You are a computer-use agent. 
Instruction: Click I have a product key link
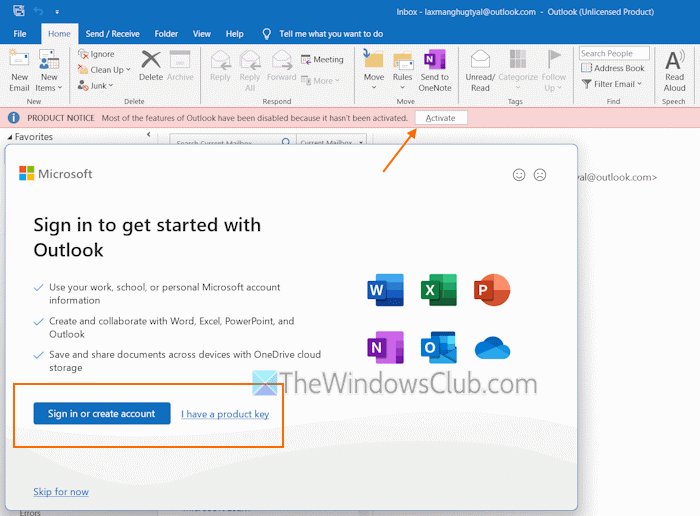(x=225, y=414)
